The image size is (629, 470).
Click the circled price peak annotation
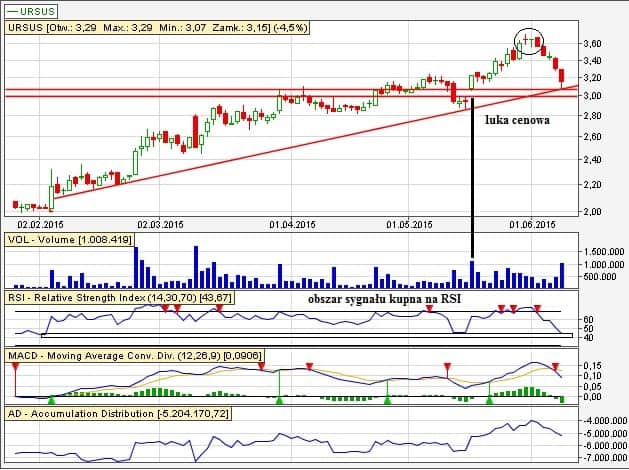(529, 40)
